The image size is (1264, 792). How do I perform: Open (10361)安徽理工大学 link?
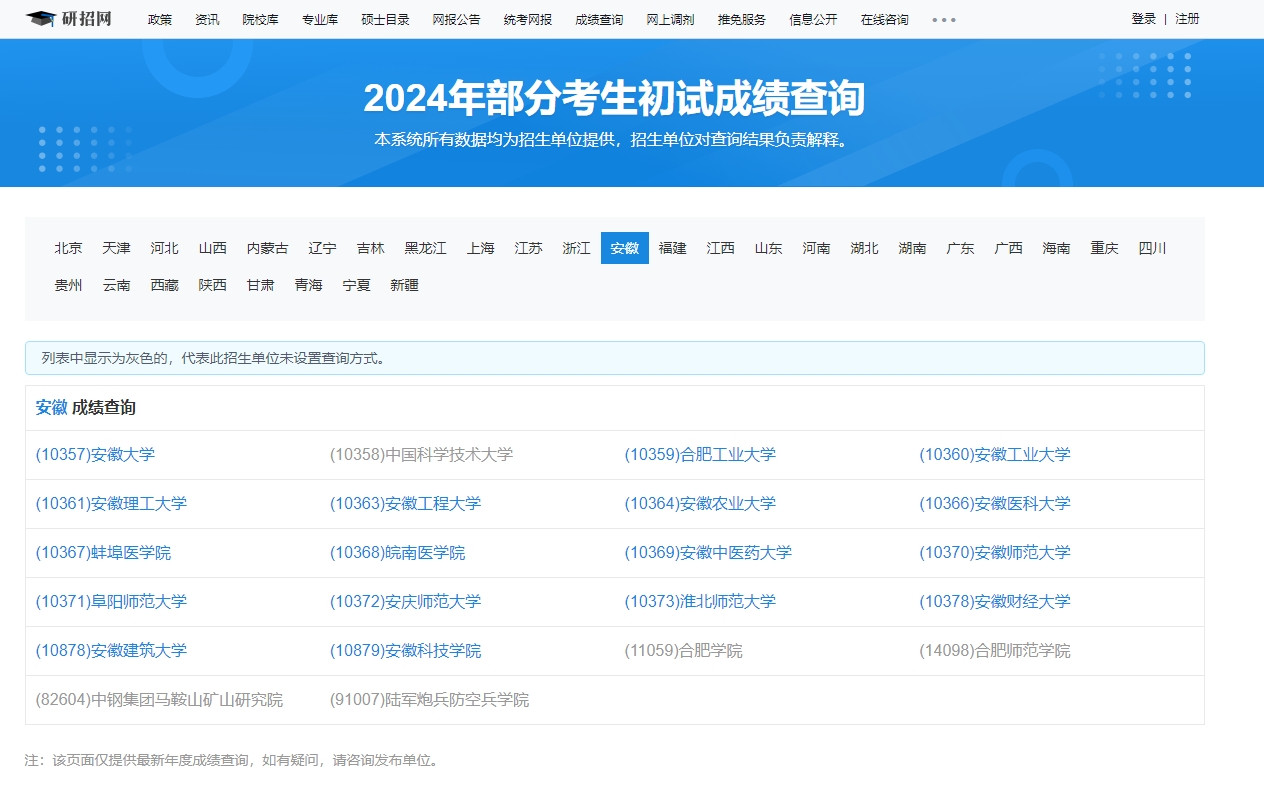(x=111, y=503)
